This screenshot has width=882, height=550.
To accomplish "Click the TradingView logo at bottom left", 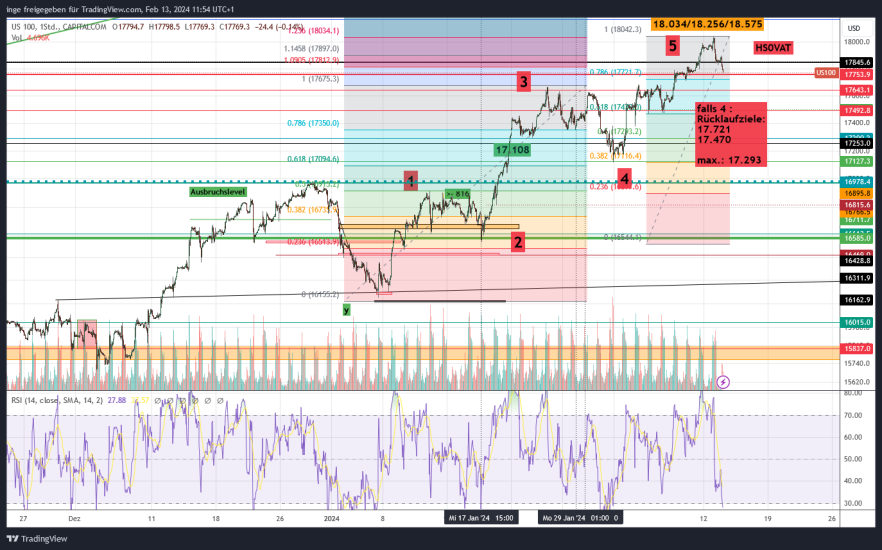I will pyautogui.click(x=40, y=537).
